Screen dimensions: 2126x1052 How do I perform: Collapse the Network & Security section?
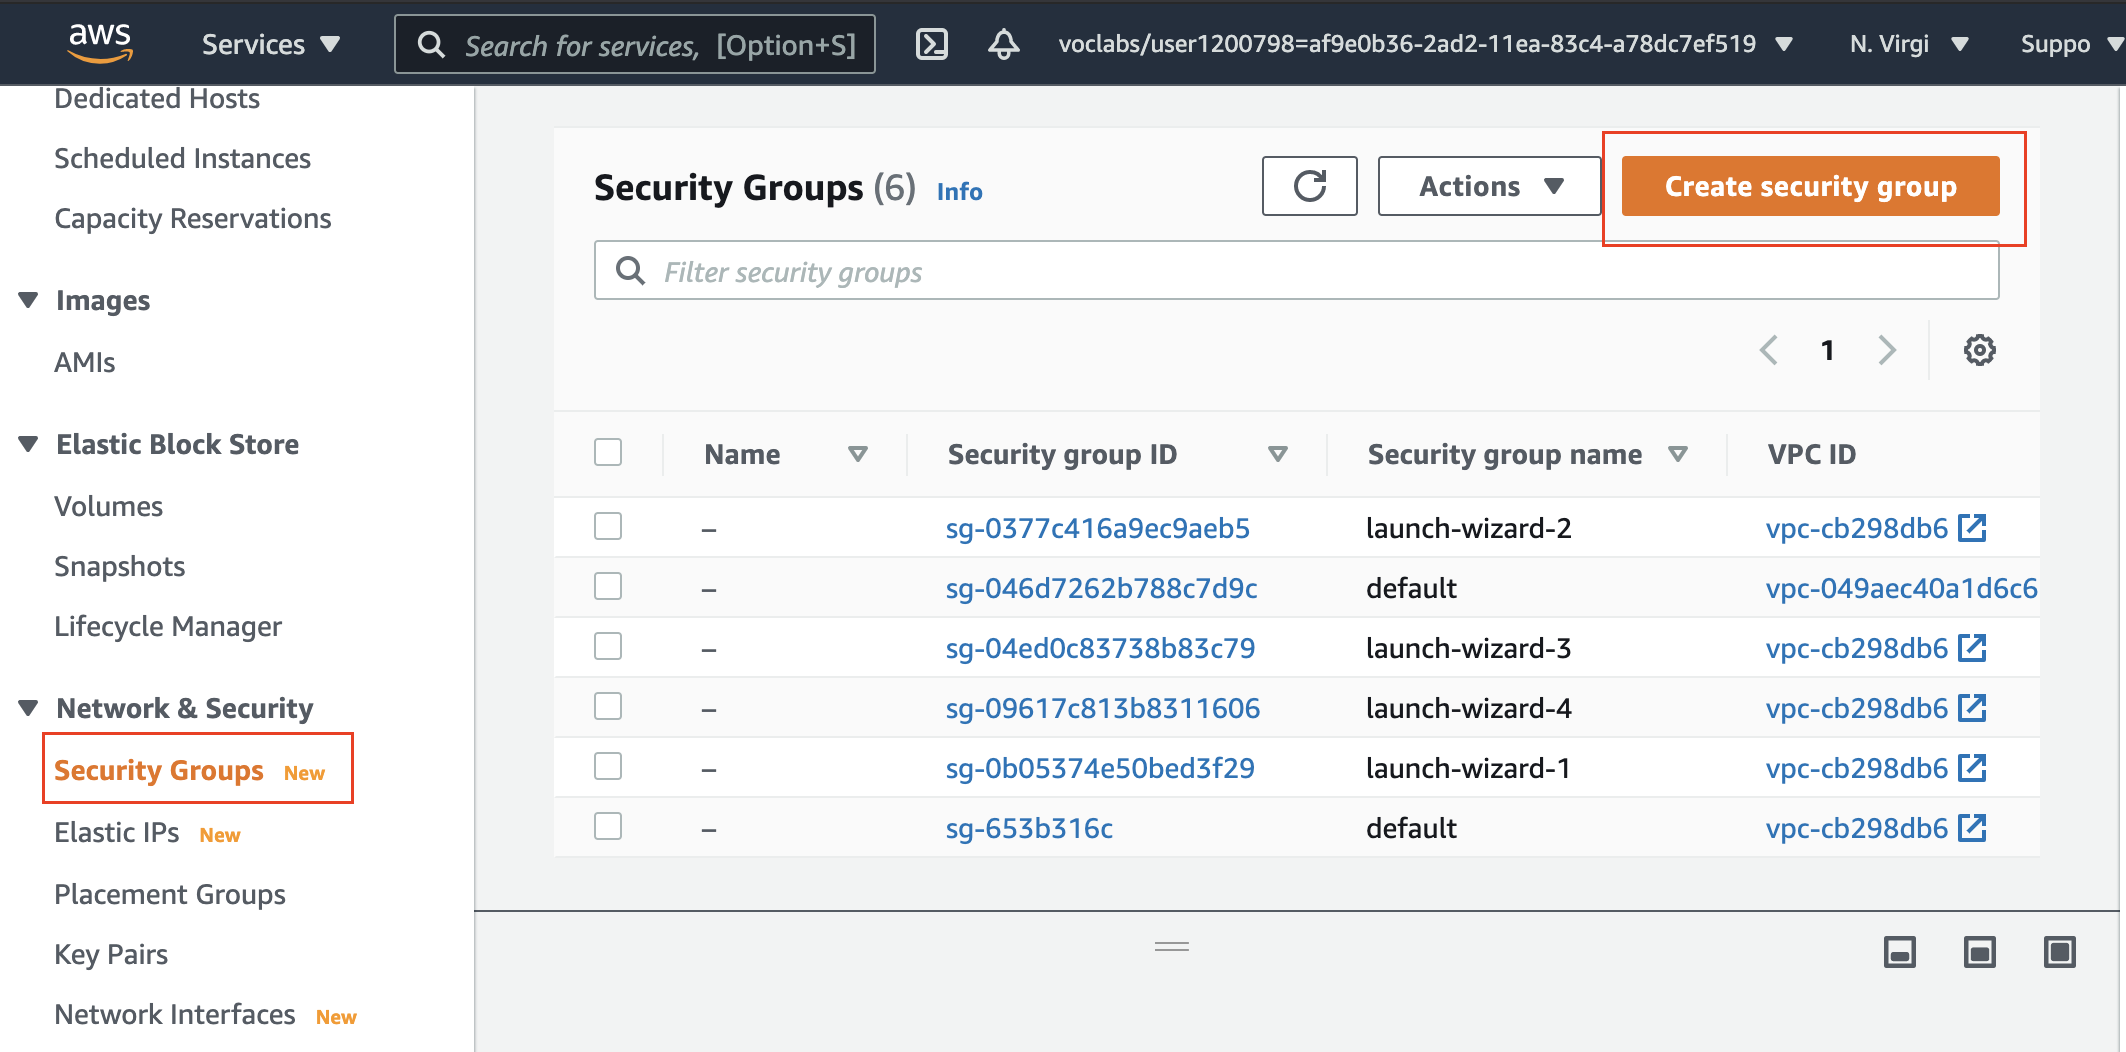pos(27,706)
